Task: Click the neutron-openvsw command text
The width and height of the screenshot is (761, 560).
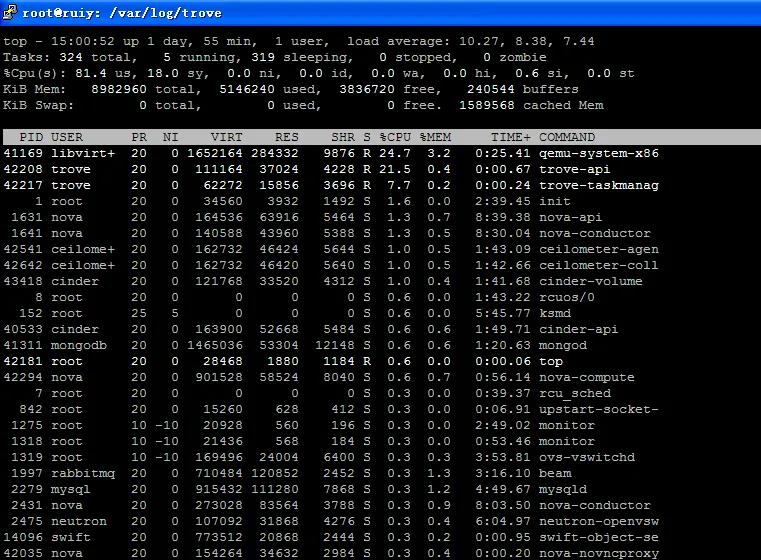Action: click(599, 522)
